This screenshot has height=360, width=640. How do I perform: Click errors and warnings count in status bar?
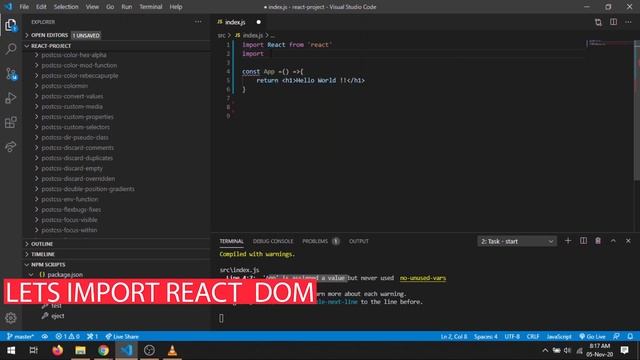point(68,336)
